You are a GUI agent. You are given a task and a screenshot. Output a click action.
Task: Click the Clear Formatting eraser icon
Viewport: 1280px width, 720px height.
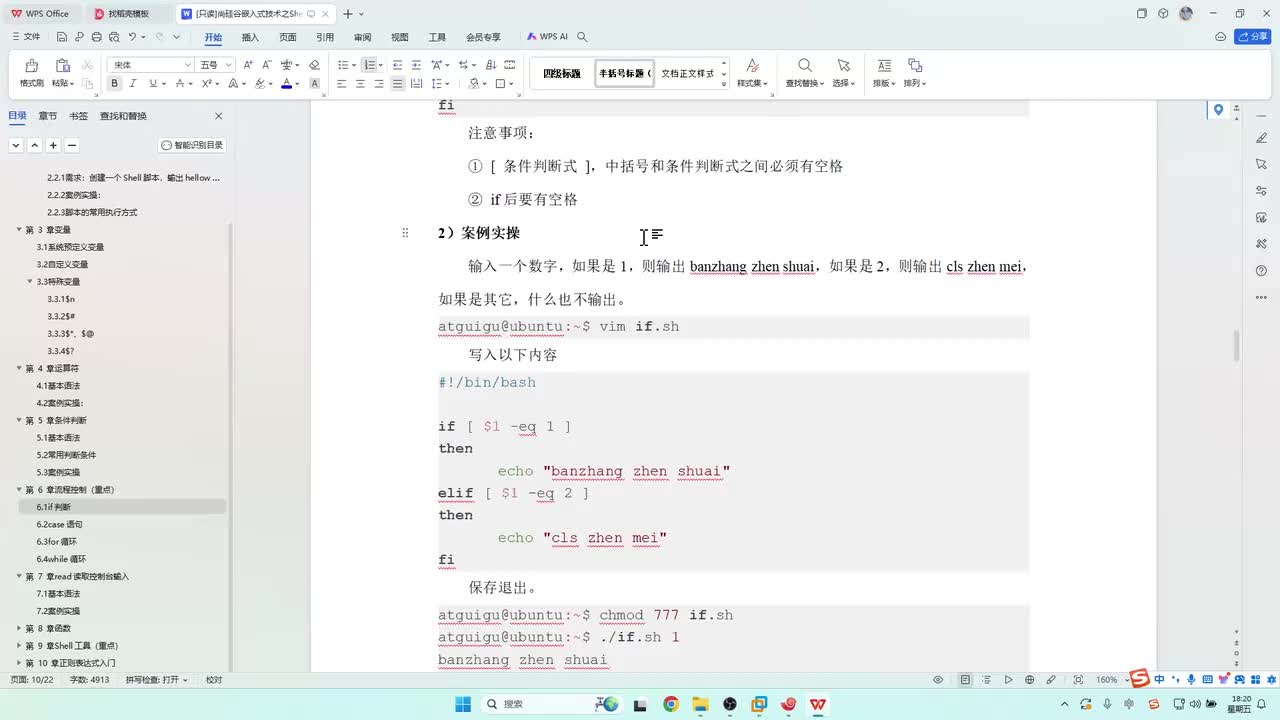point(314,65)
